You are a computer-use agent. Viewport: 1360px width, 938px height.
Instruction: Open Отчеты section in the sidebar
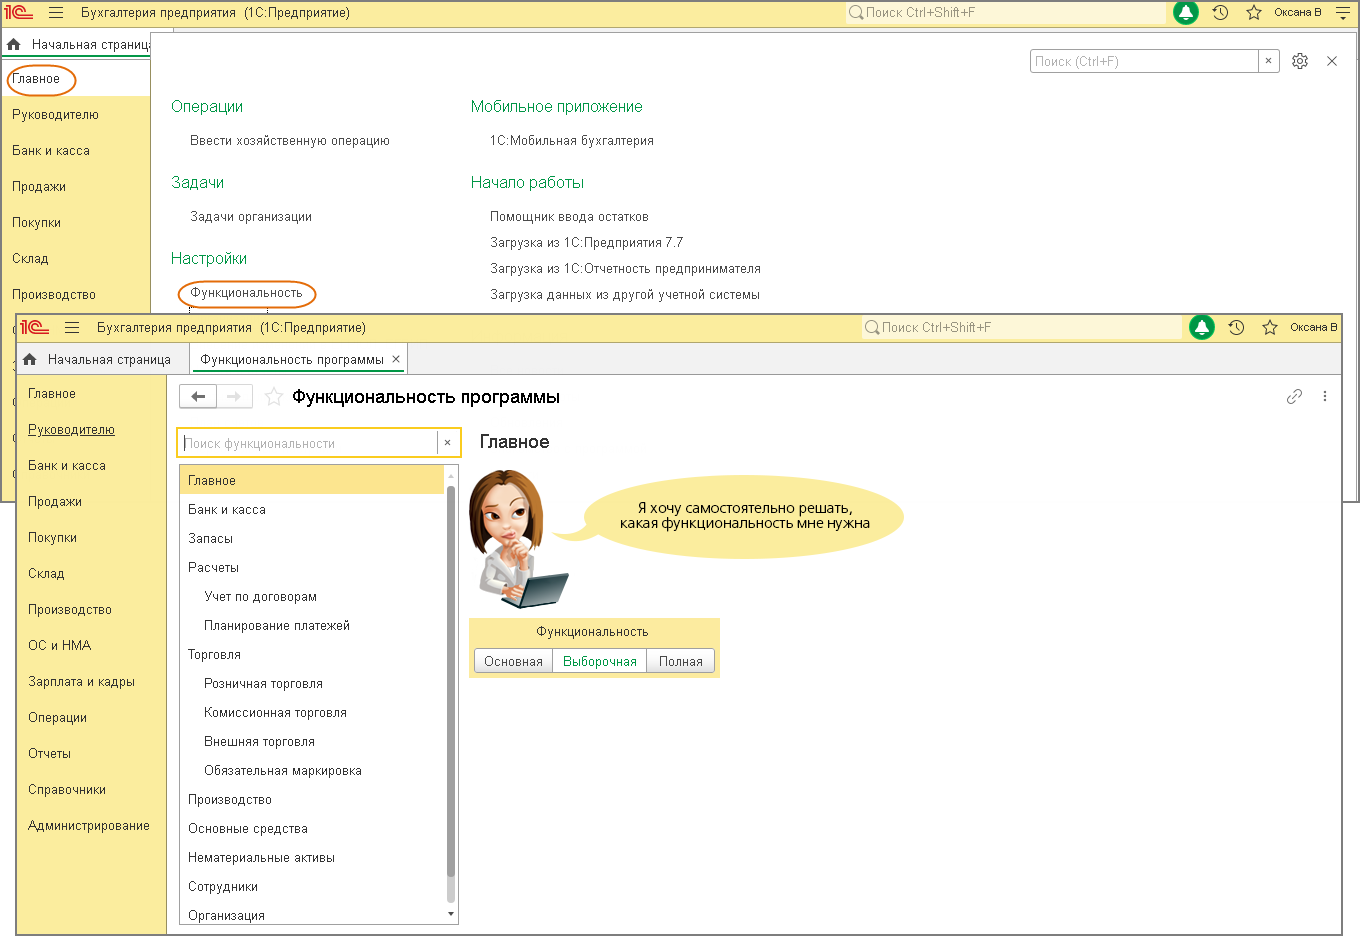pyautogui.click(x=49, y=754)
